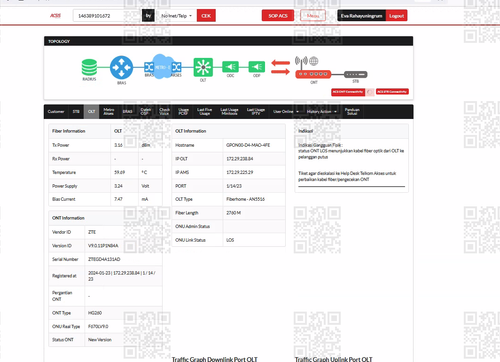
Task: Click the ODC icon in topology
Action: click(230, 67)
